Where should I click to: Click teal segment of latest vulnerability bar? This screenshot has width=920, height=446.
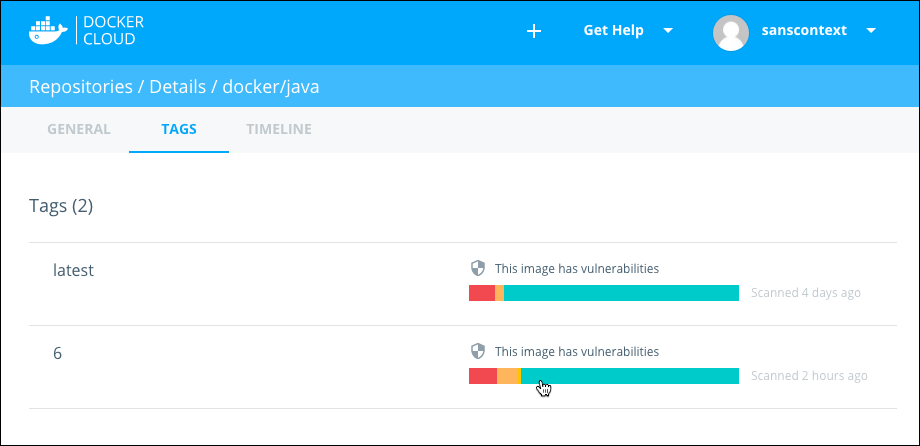click(x=620, y=293)
